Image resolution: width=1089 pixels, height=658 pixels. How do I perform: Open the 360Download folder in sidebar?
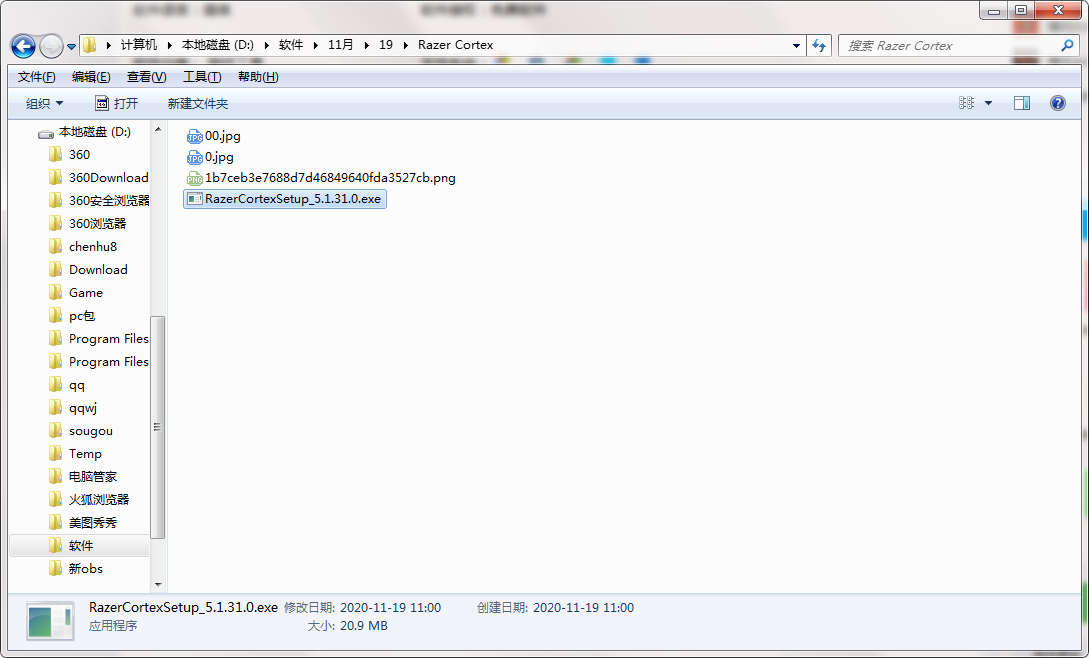click(x=99, y=178)
